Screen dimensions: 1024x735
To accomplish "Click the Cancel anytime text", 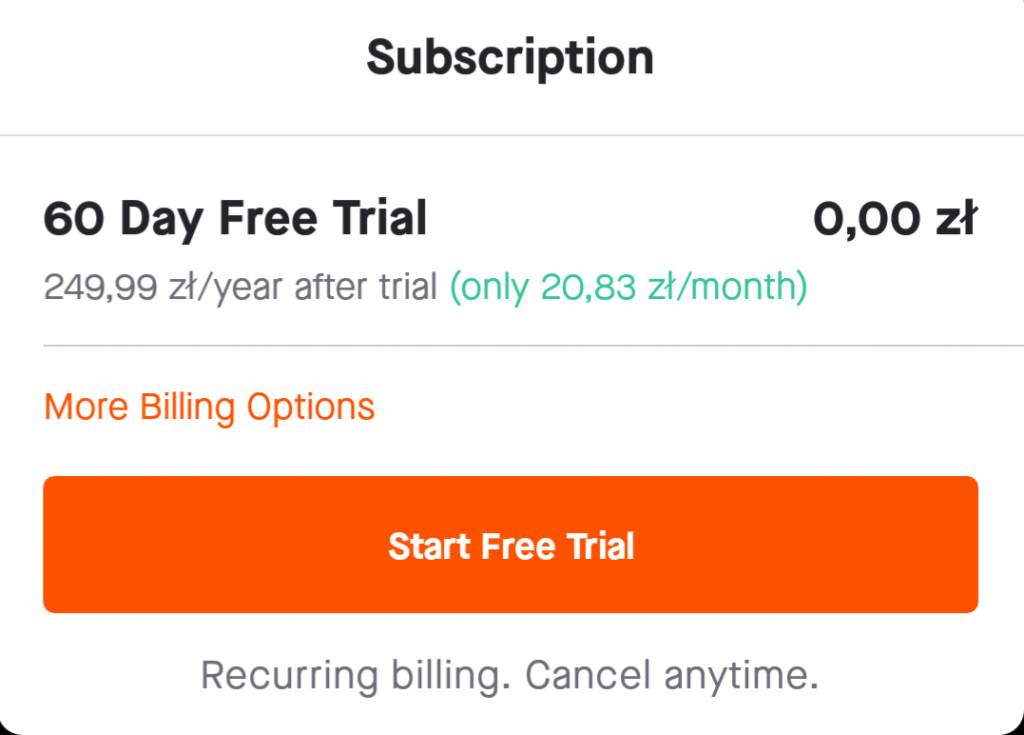I will click(x=672, y=675).
